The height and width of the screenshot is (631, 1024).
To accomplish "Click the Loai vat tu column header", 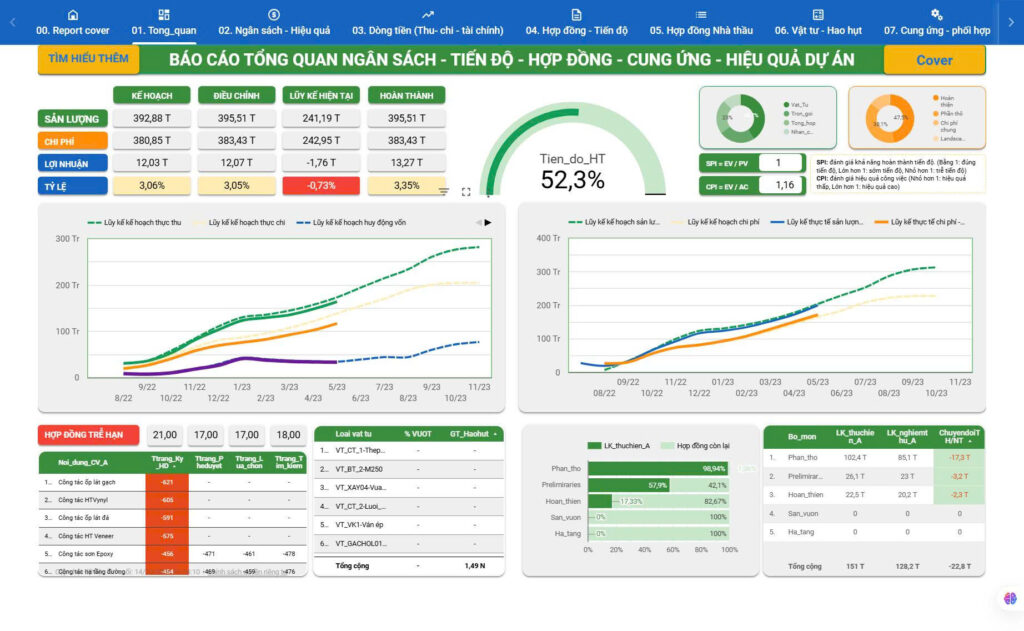I will point(353,434).
